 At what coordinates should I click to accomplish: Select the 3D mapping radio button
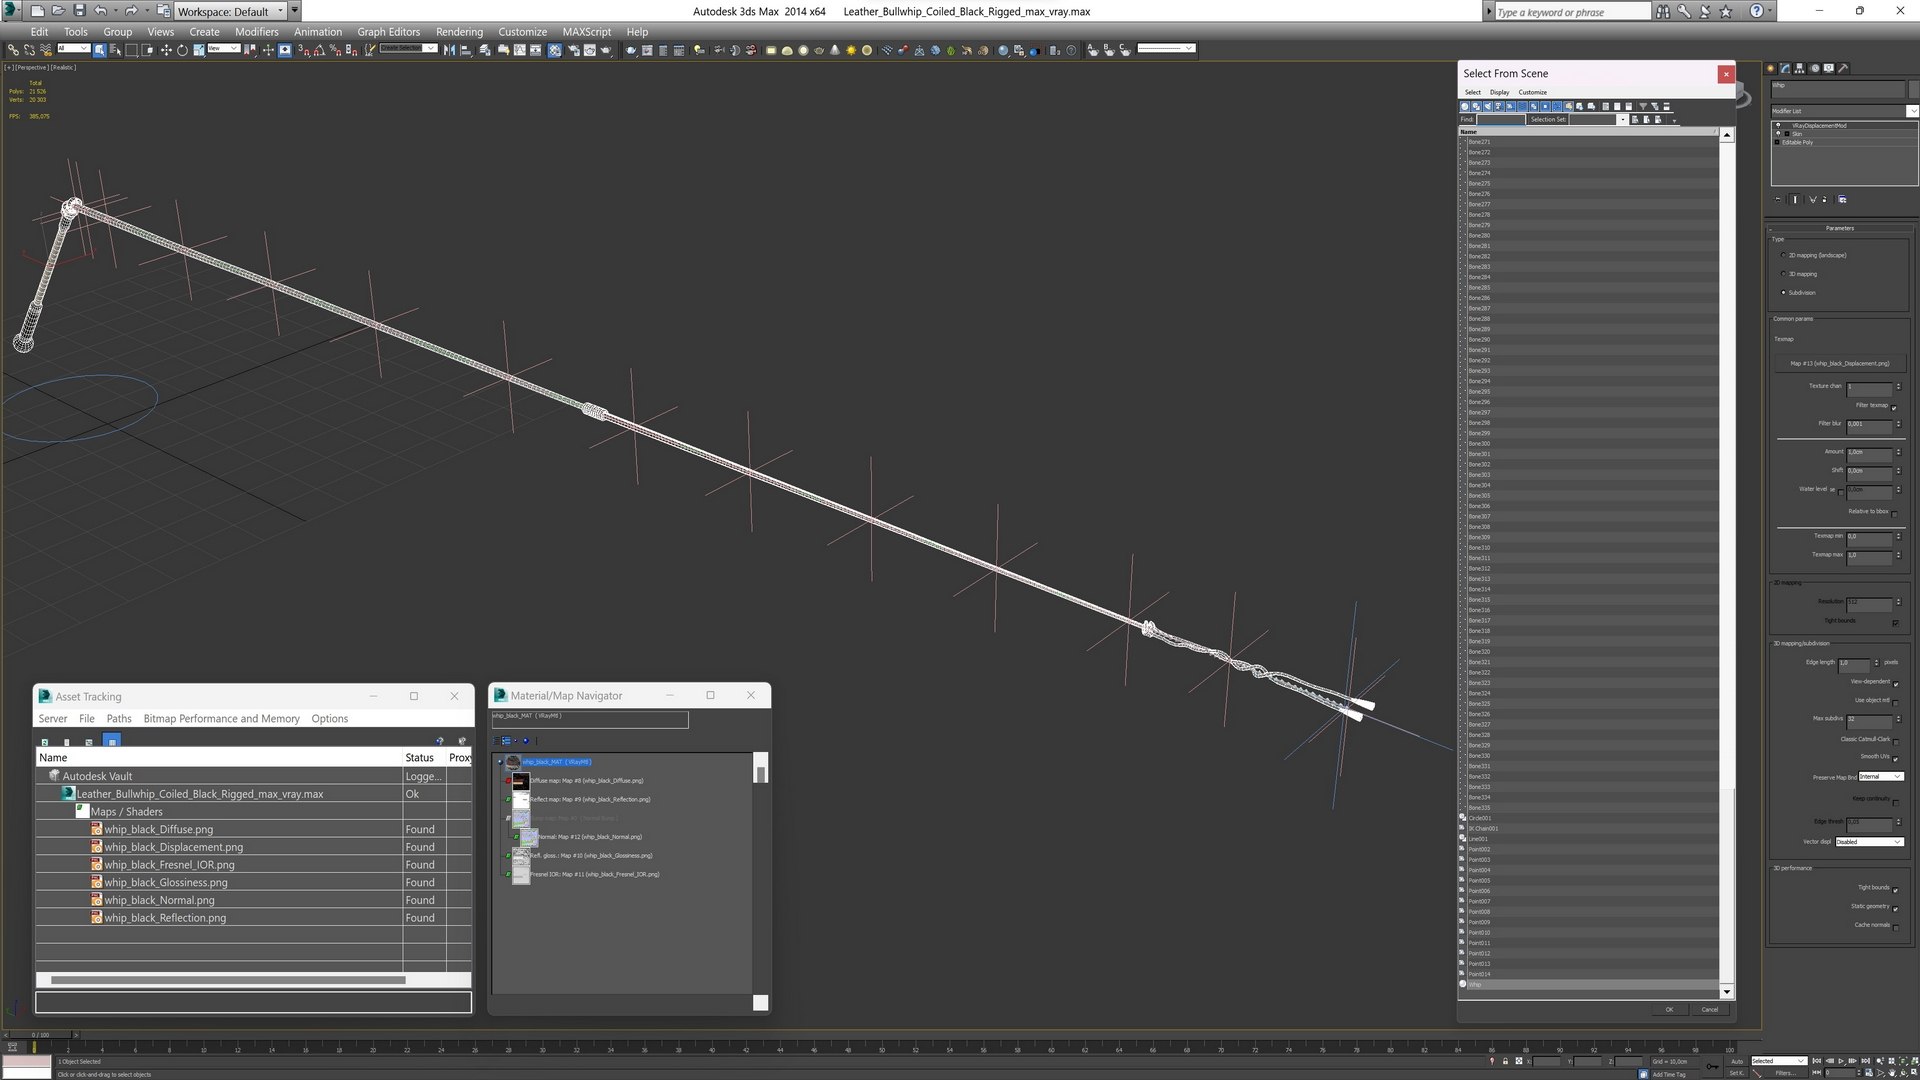coord(1783,274)
